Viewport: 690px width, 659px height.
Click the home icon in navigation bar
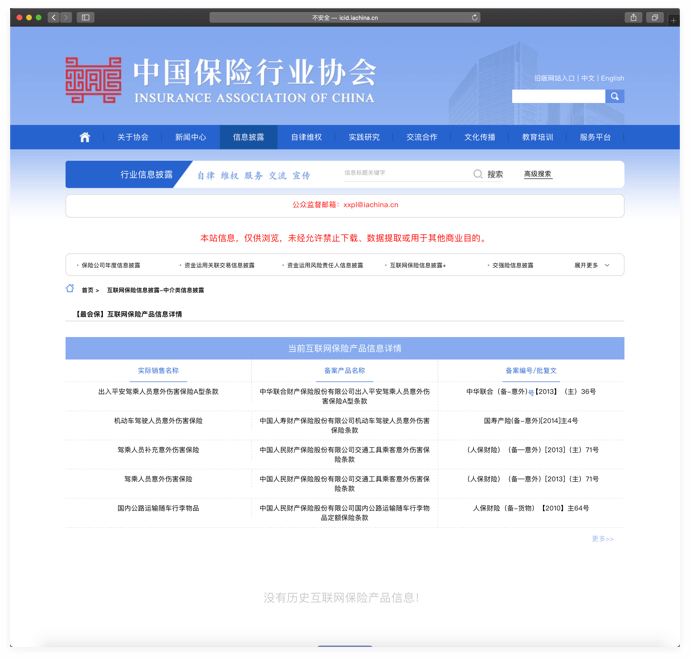[84, 137]
